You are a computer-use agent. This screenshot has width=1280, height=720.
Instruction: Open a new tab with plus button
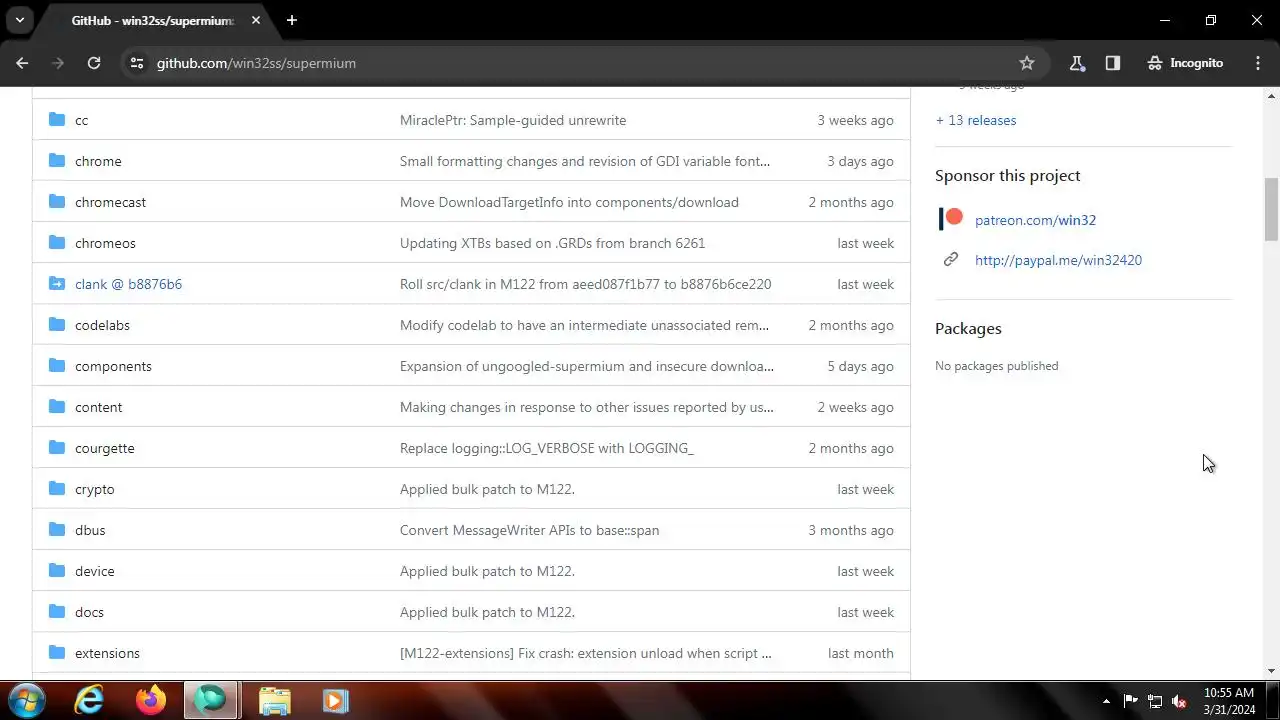pyautogui.click(x=292, y=20)
